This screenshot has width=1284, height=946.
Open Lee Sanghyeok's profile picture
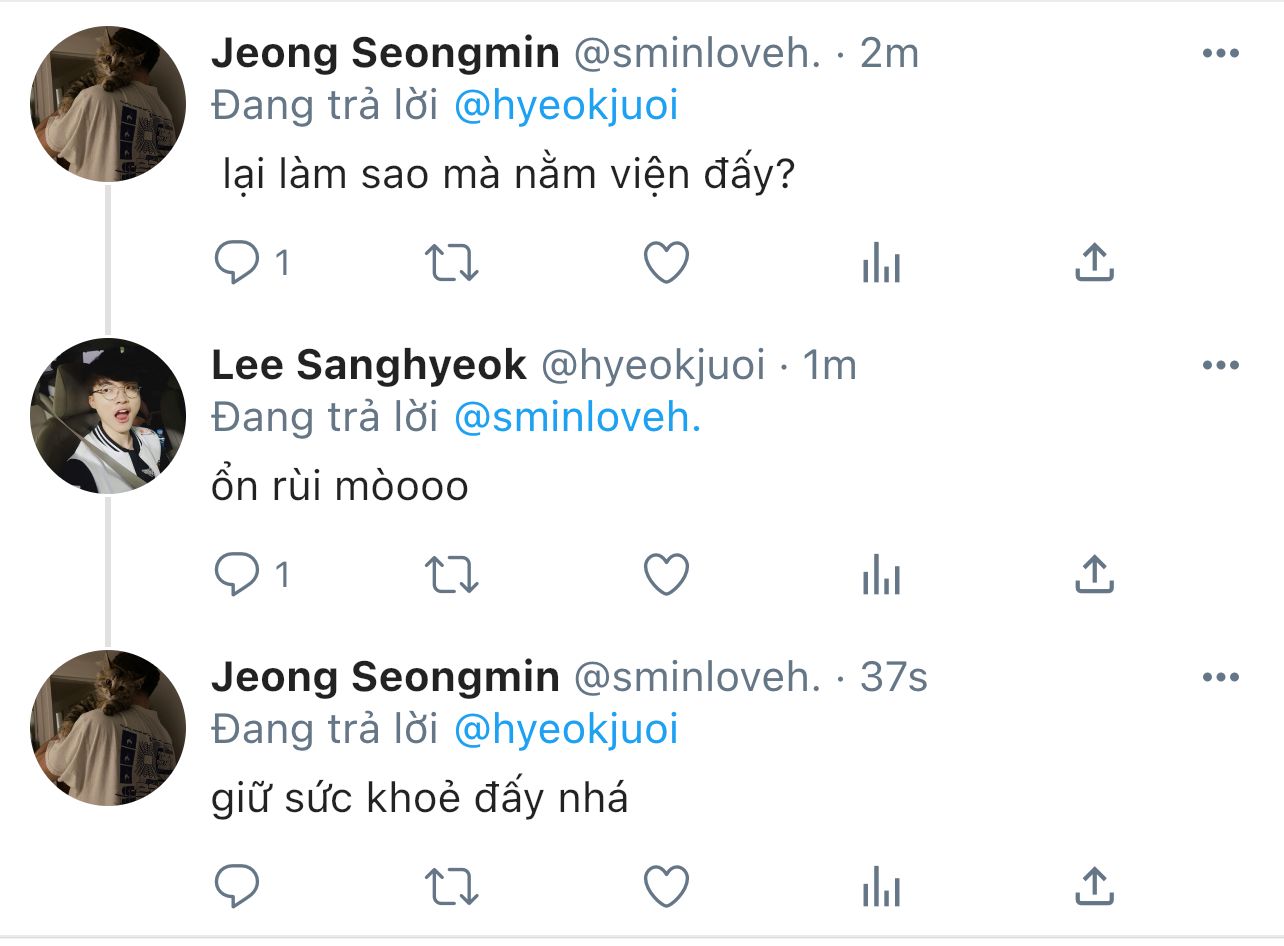tap(108, 416)
